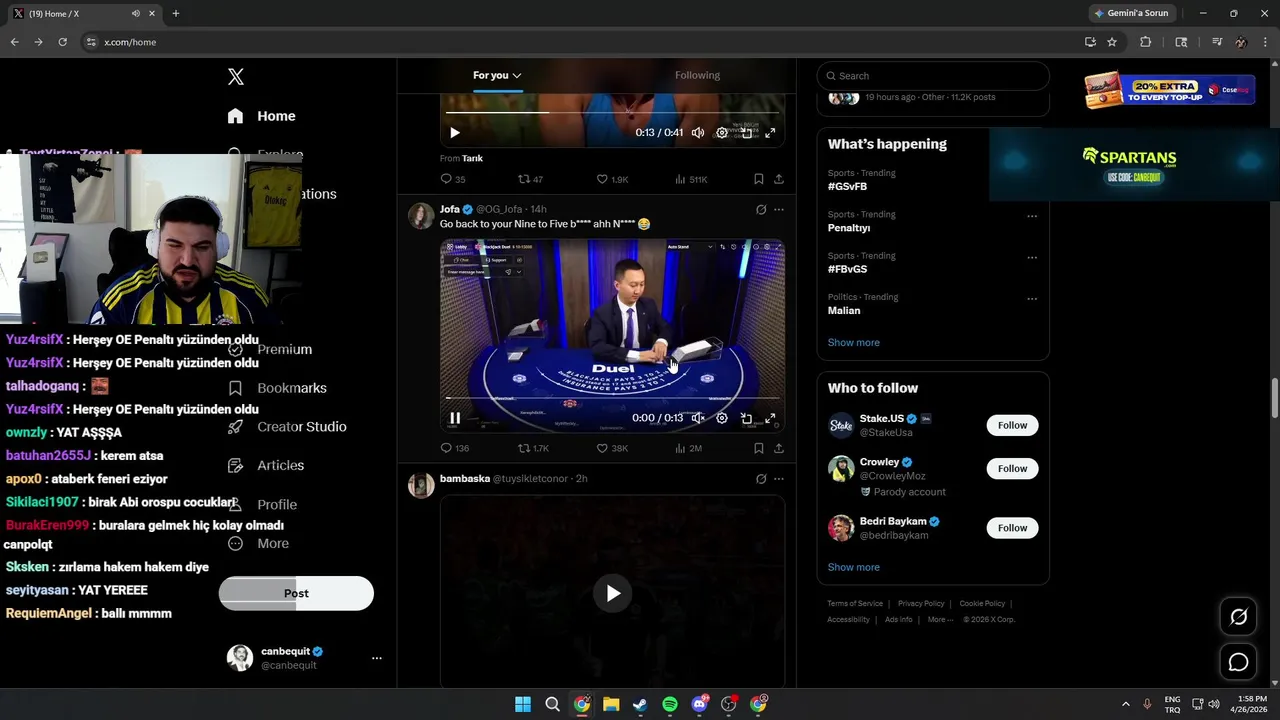Open Jofa's profile avatar

(x=421, y=216)
